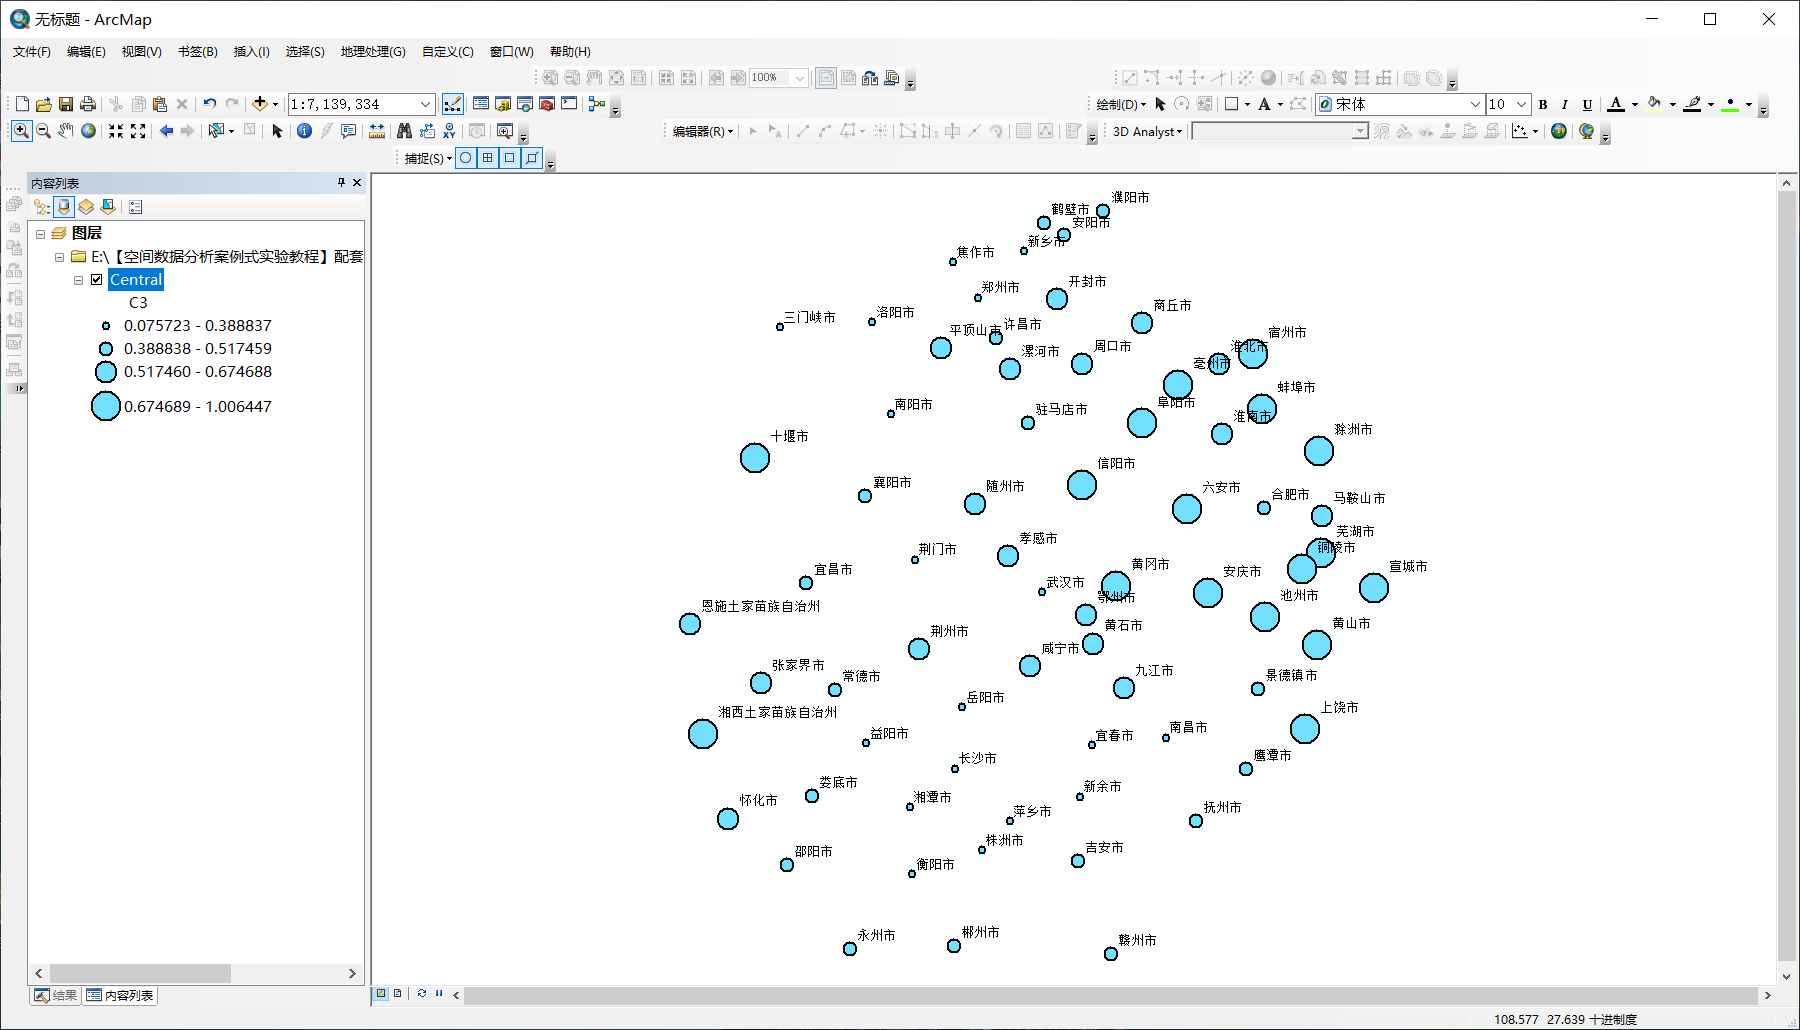Zoom to Full Extent globe icon
This screenshot has height=1030, width=1800.
(89, 131)
